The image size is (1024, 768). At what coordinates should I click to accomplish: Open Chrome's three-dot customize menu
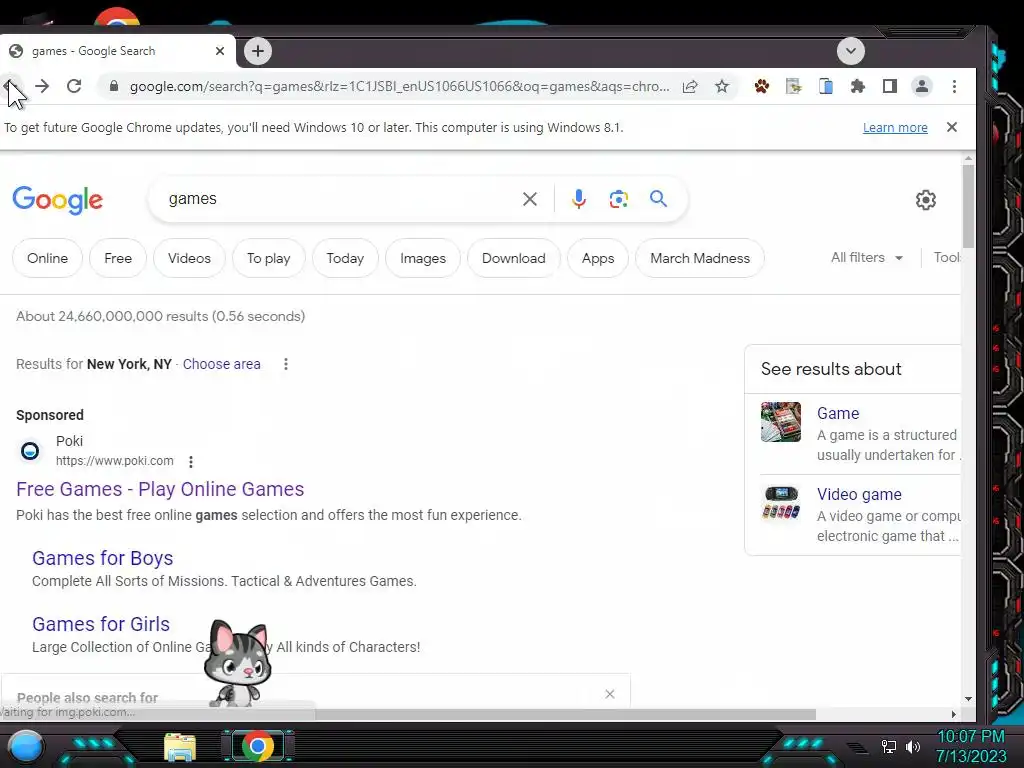(x=954, y=86)
